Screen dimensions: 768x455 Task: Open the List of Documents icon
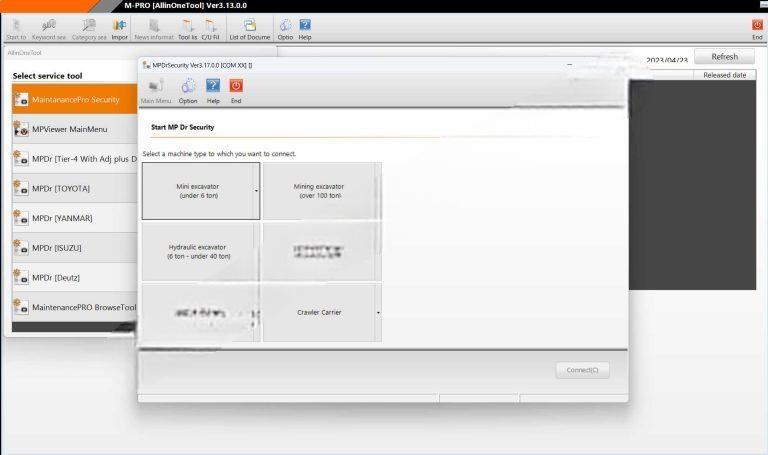point(250,29)
